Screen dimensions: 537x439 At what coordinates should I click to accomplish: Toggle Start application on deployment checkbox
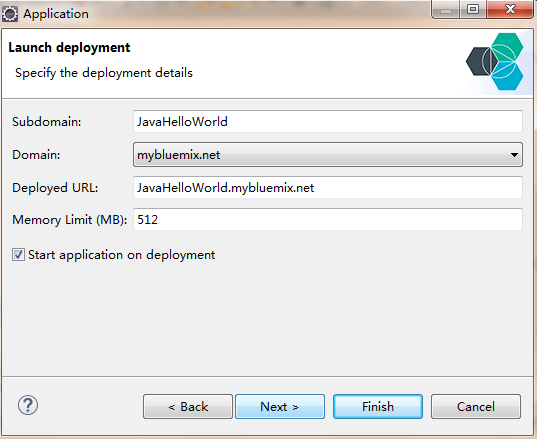pyautogui.click(x=18, y=255)
